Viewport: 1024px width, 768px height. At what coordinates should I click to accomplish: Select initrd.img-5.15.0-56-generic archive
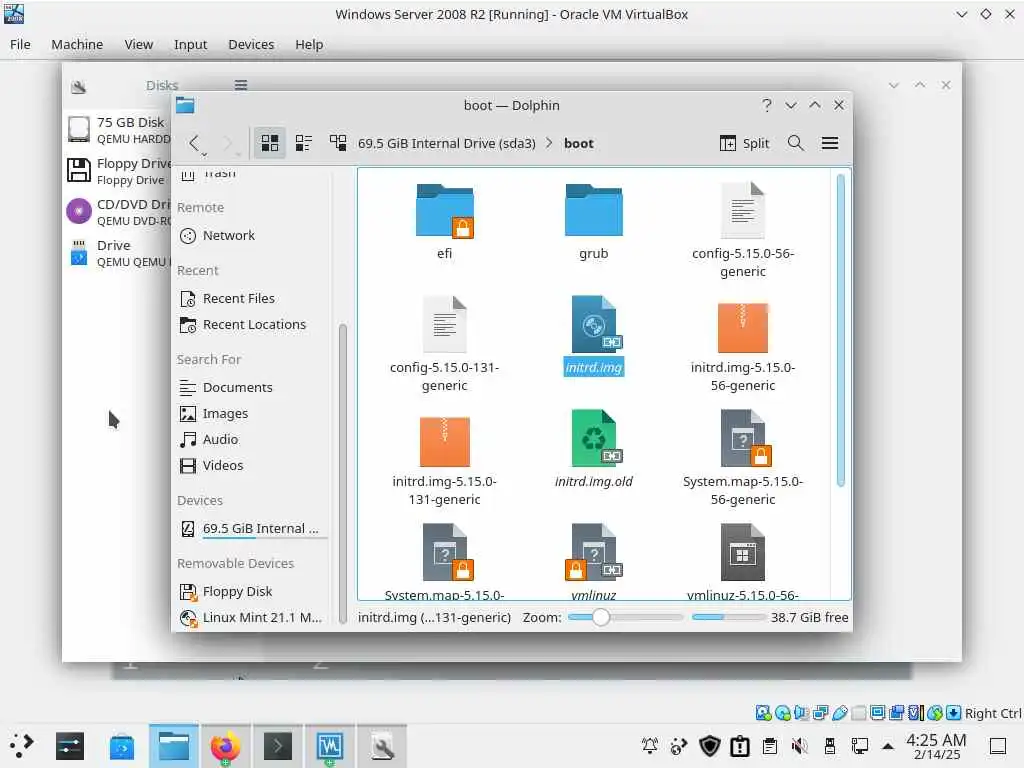pos(743,344)
